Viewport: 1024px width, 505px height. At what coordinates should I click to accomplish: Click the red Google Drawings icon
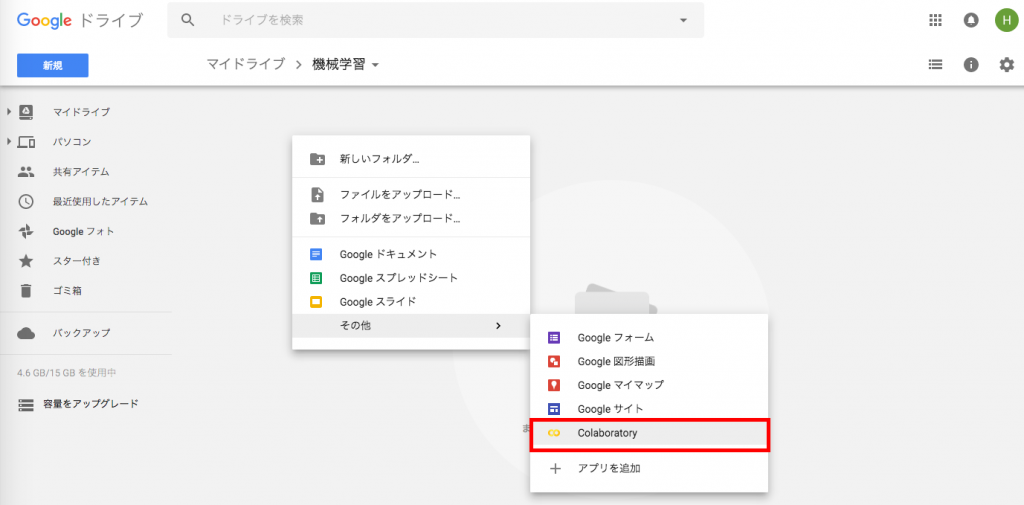(x=554, y=361)
